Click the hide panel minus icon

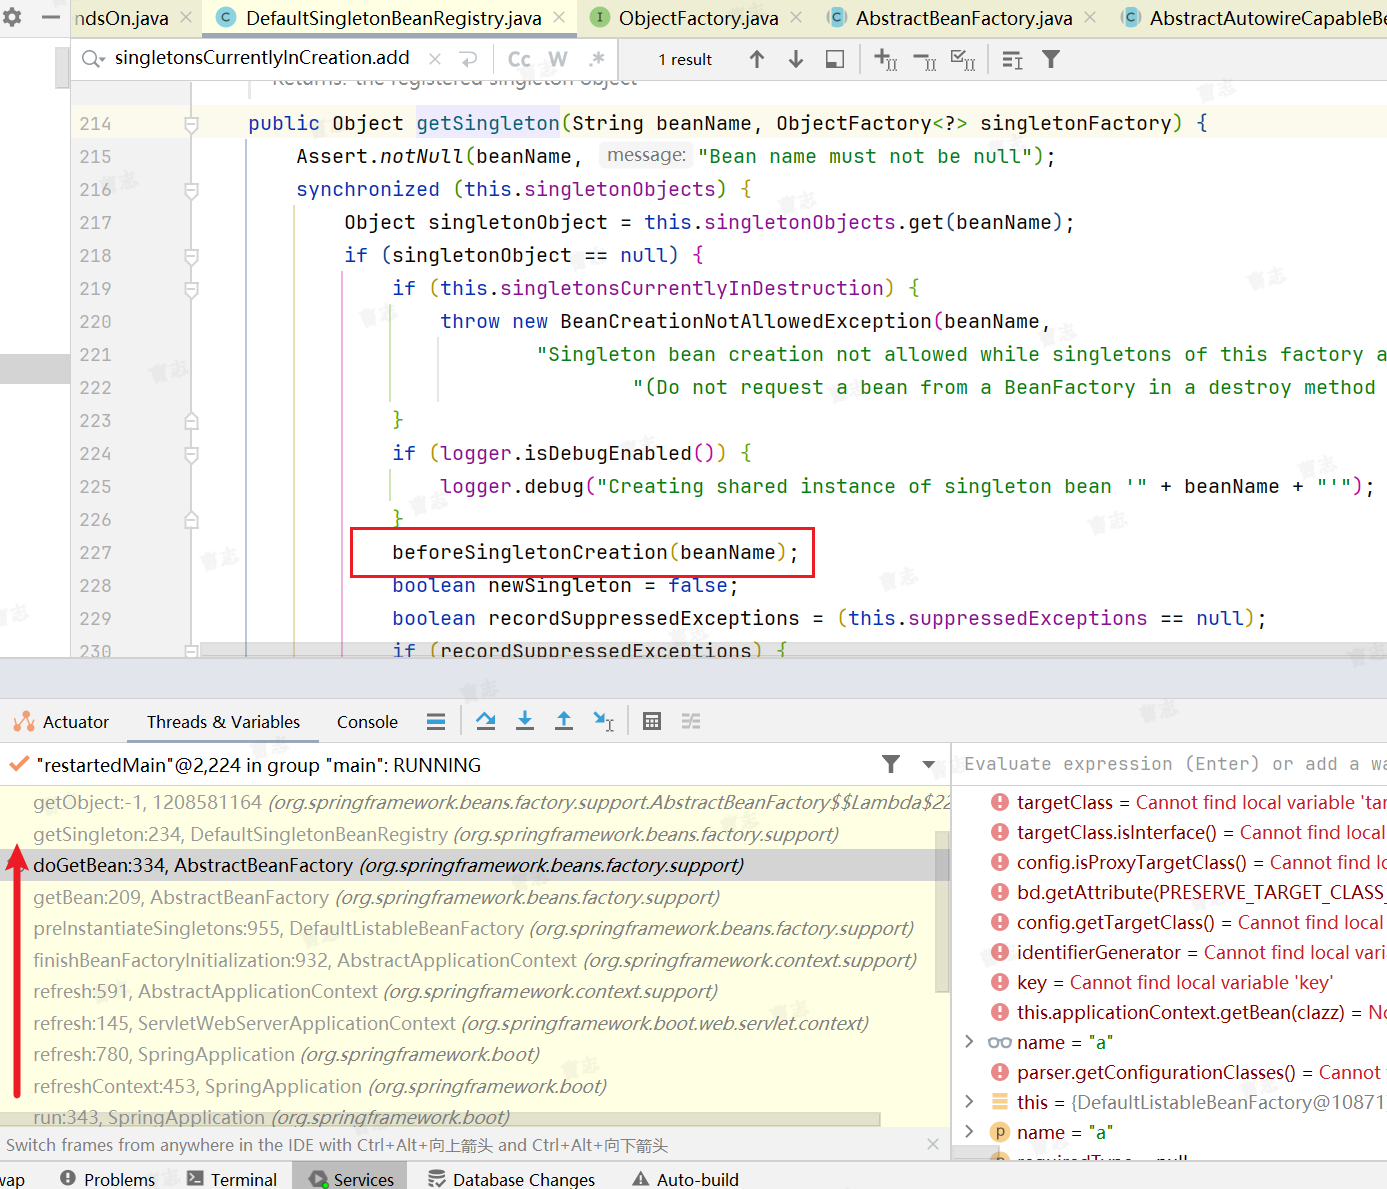point(51,17)
